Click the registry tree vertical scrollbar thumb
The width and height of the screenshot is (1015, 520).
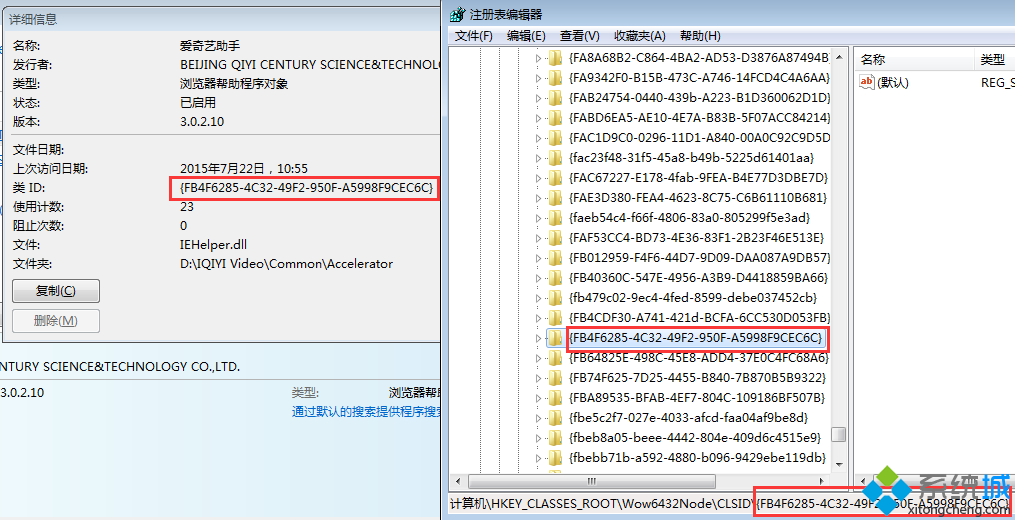(838, 434)
